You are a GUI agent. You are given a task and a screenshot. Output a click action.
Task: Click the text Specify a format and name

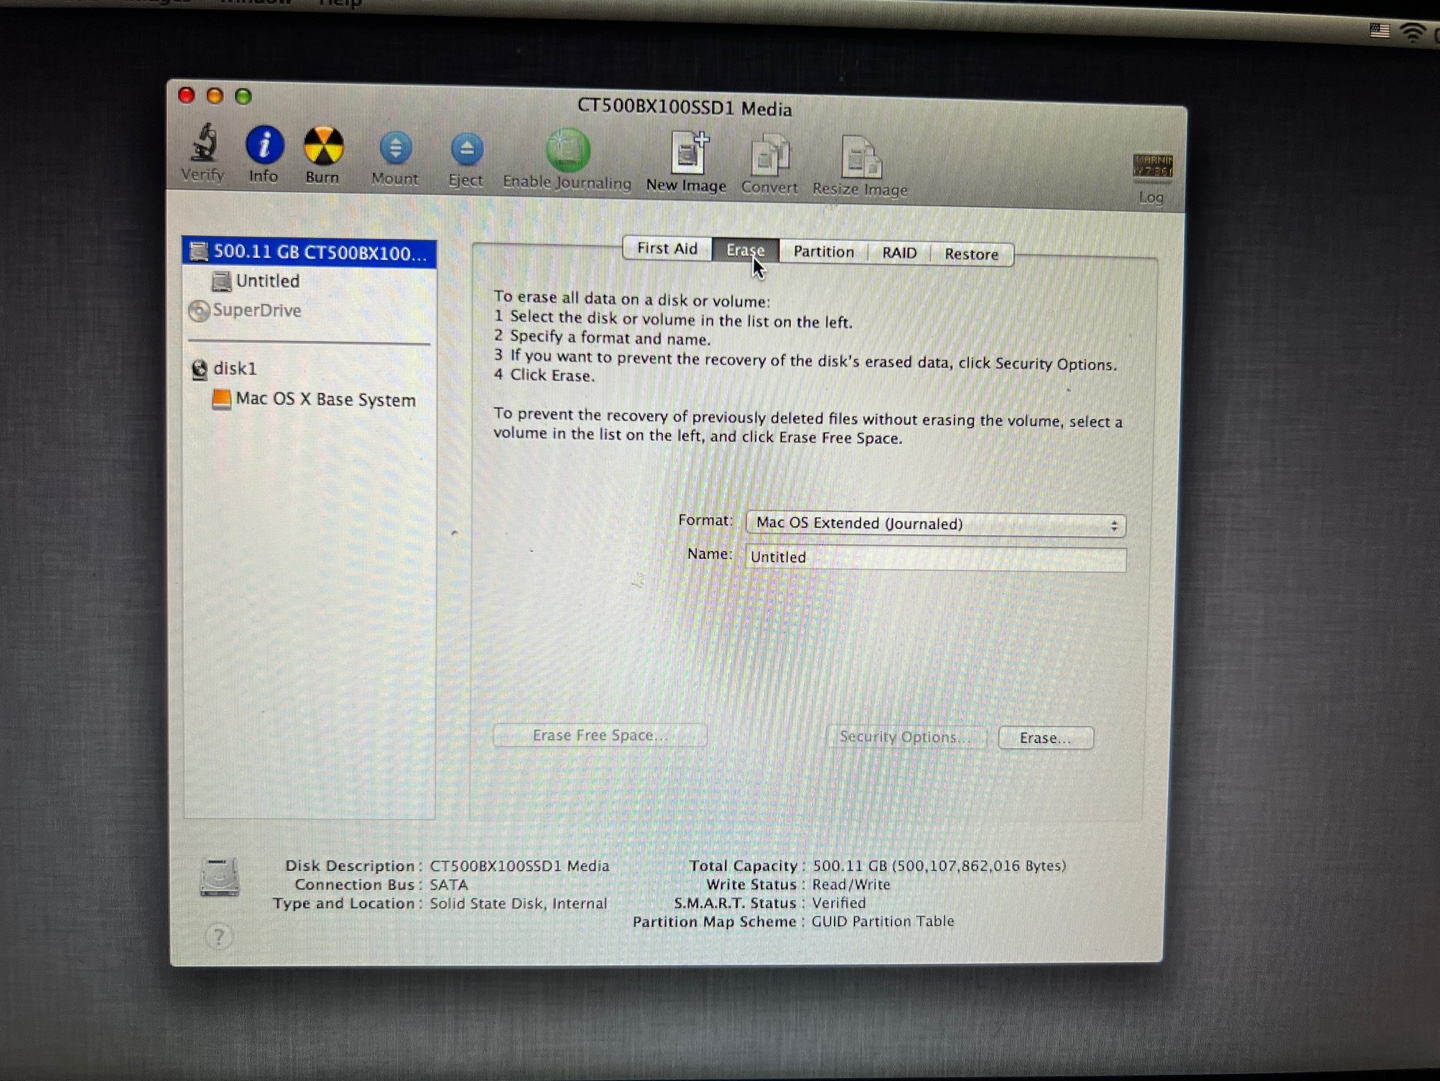pos(610,338)
